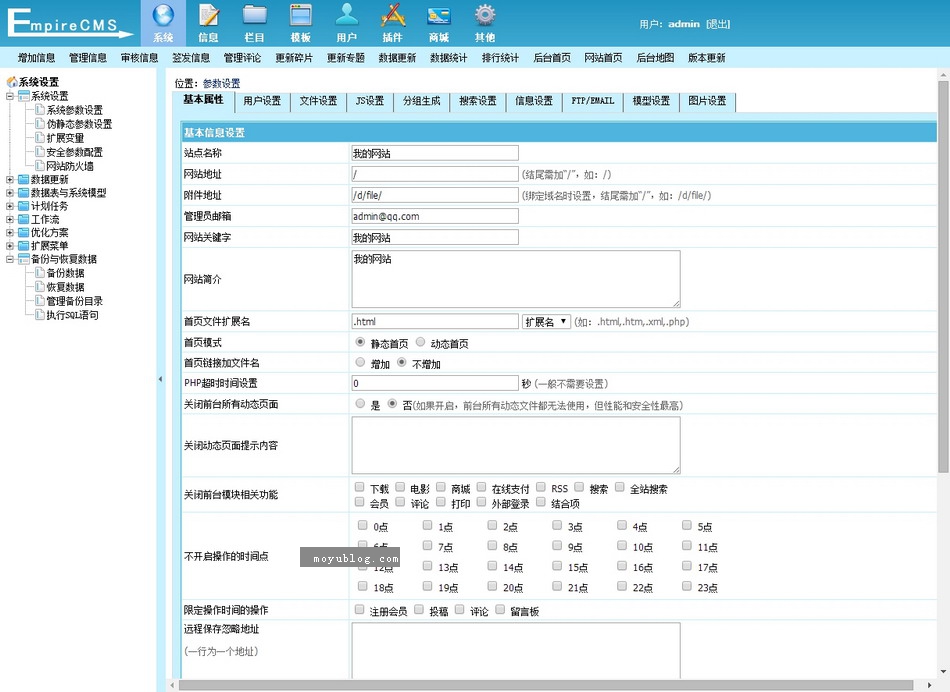Viewport: 950px width, 692px height.
Task: Open the 商城 shop icon
Action: tap(438, 16)
